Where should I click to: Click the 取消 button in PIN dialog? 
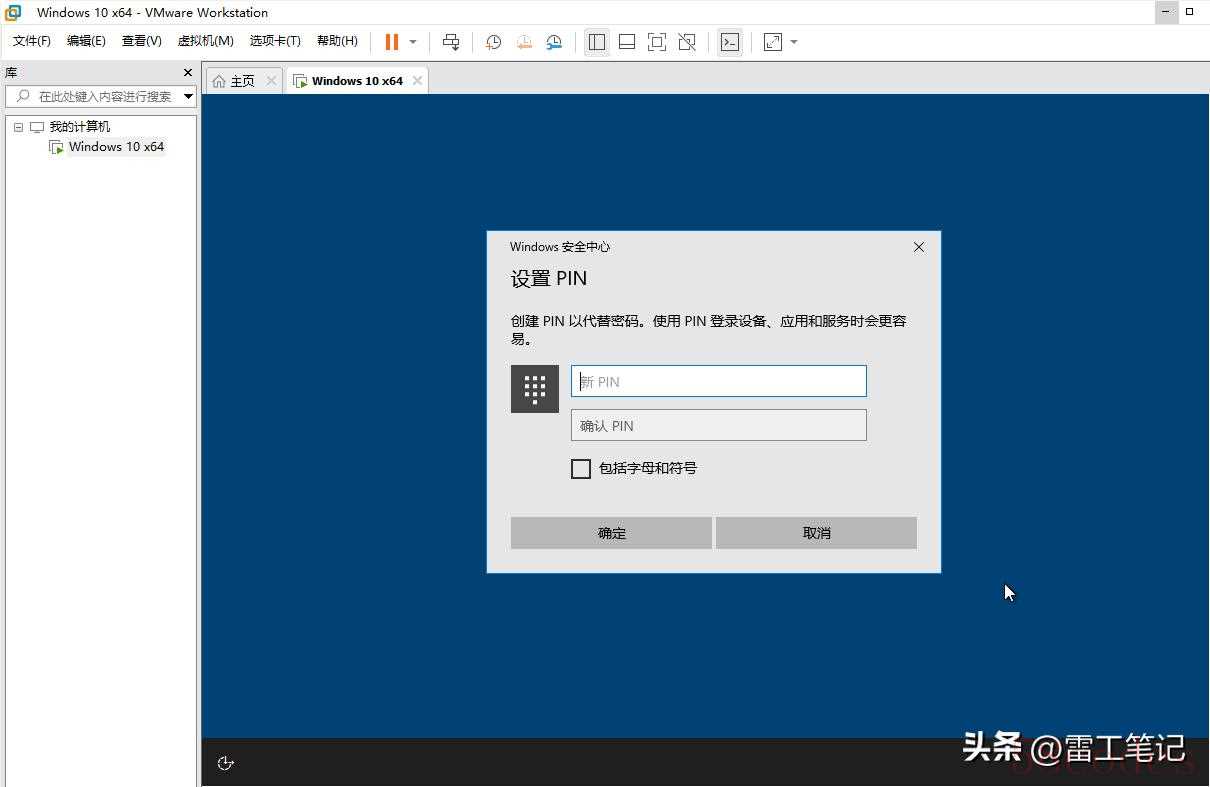[816, 533]
